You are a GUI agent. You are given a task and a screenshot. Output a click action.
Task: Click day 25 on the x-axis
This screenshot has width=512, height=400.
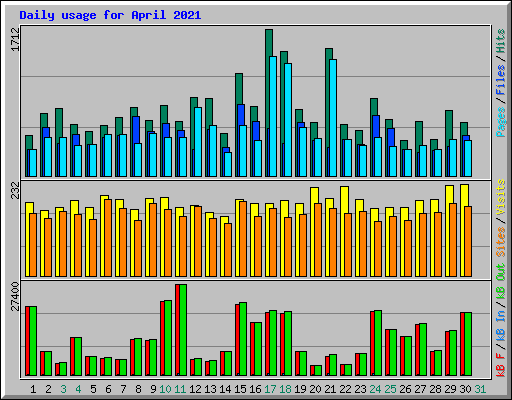tap(390, 389)
